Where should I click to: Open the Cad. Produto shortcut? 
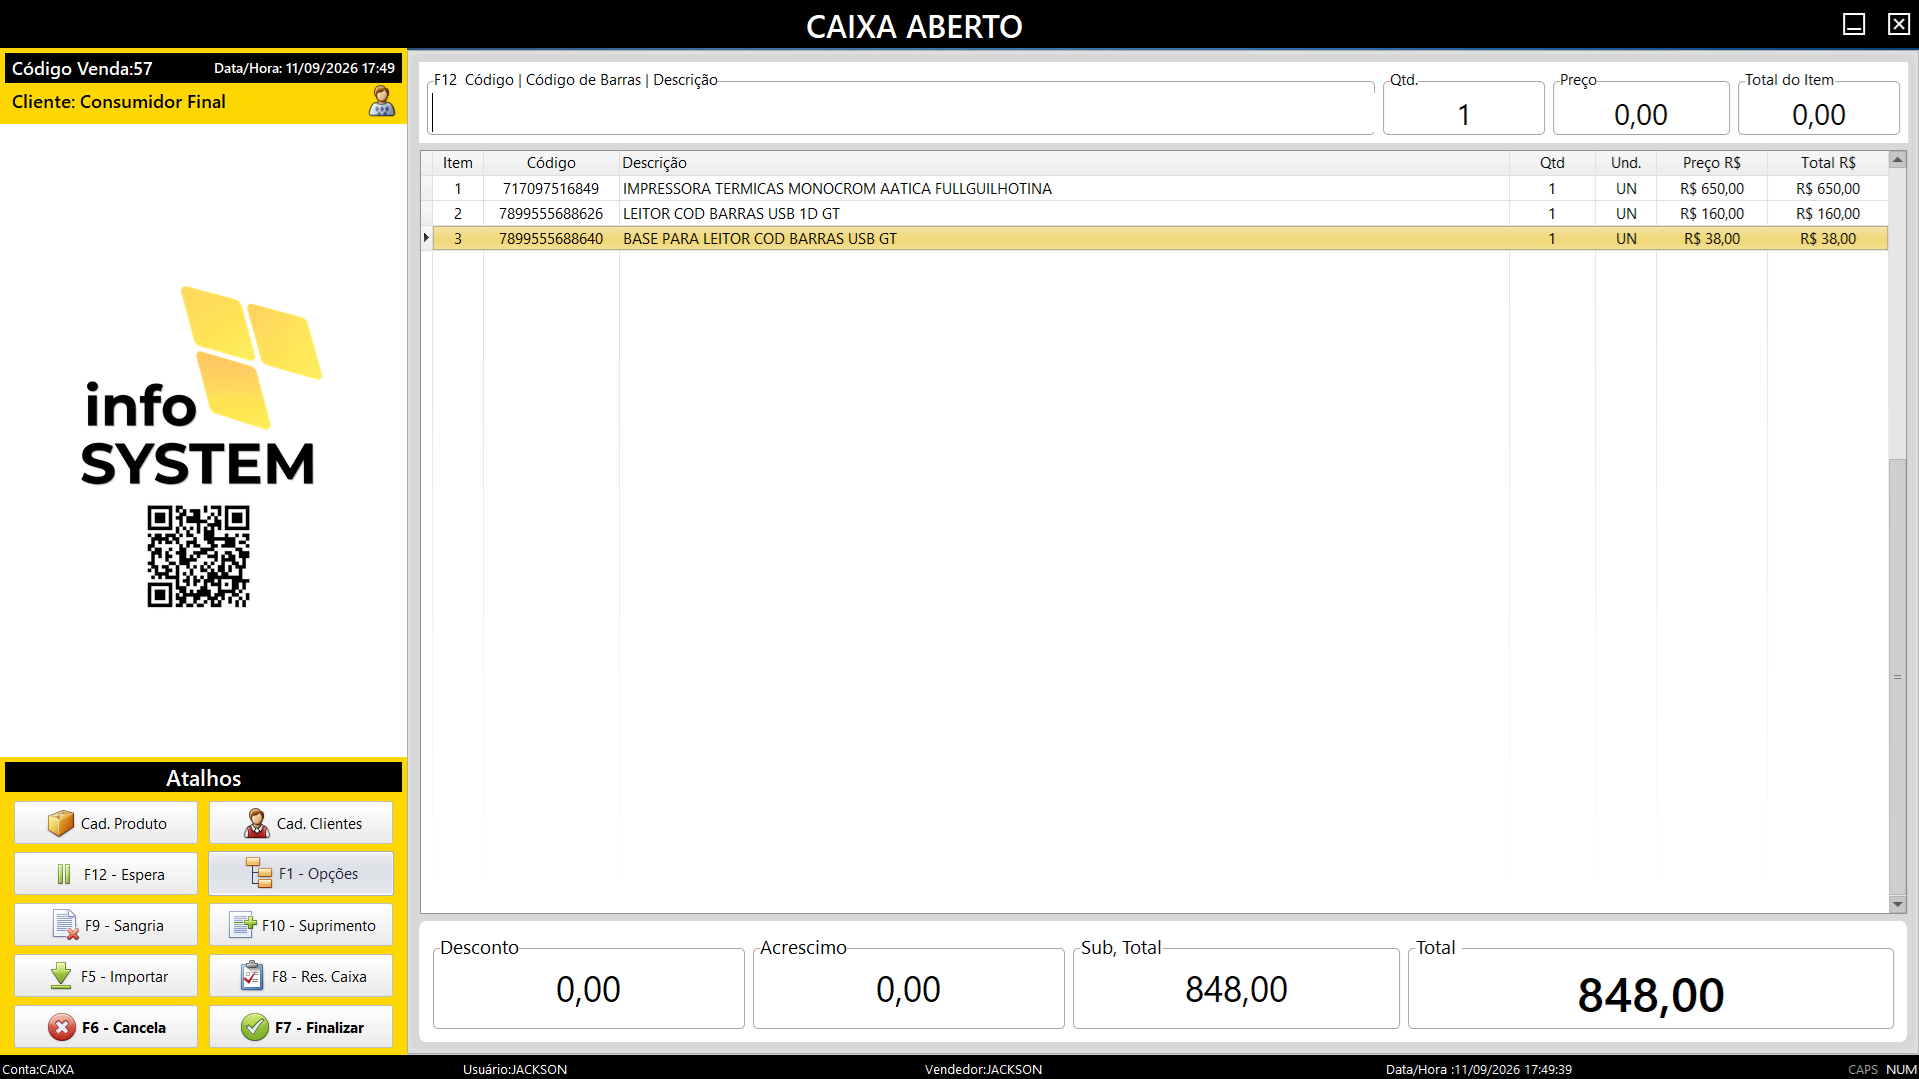point(106,823)
